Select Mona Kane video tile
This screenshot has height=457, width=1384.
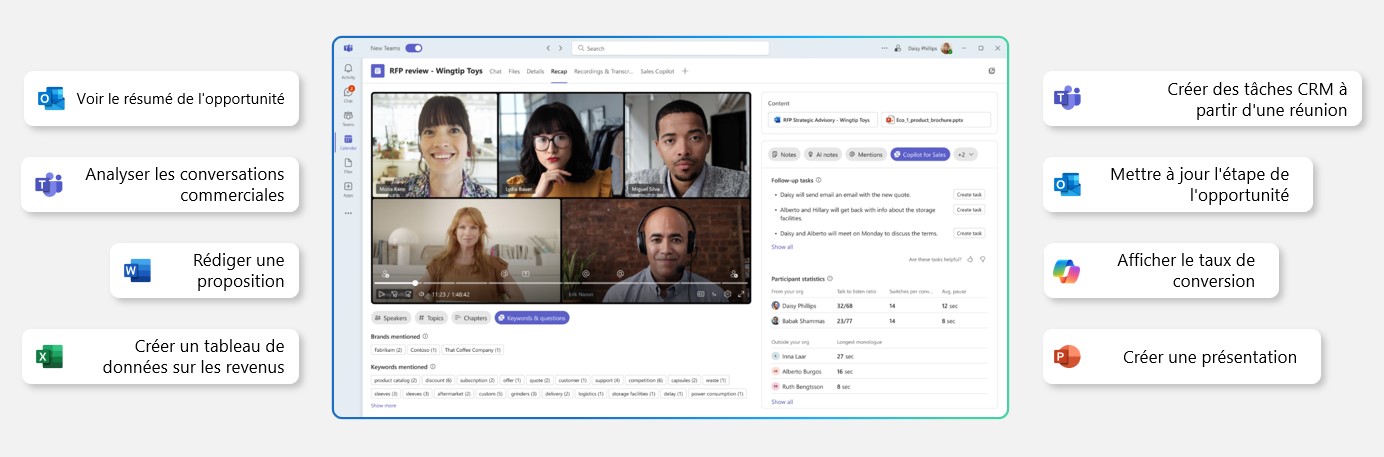pos(434,145)
